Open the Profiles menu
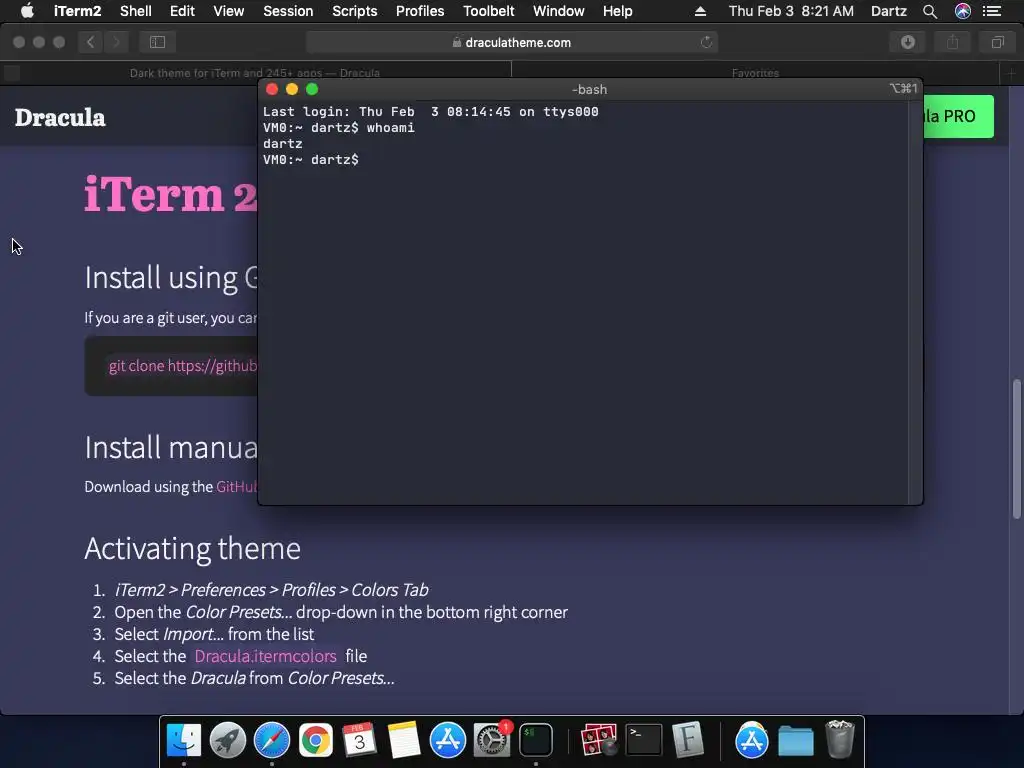The height and width of the screenshot is (768, 1024). pyautogui.click(x=420, y=11)
